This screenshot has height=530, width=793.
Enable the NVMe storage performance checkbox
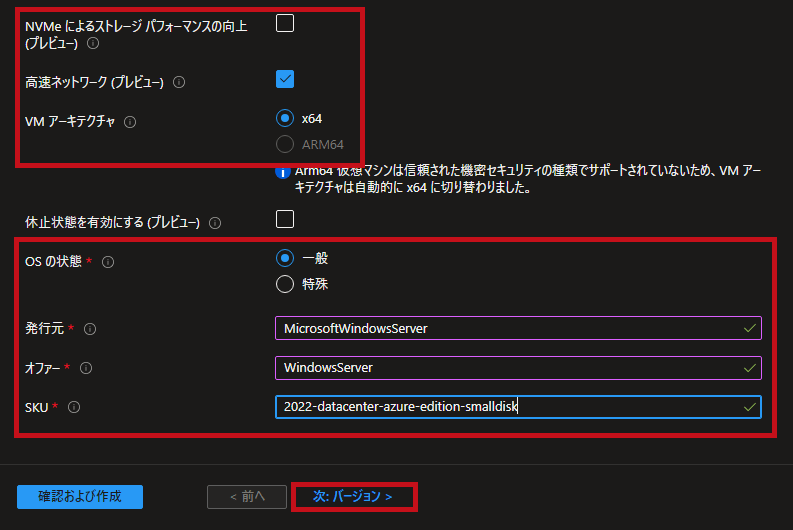point(285,23)
